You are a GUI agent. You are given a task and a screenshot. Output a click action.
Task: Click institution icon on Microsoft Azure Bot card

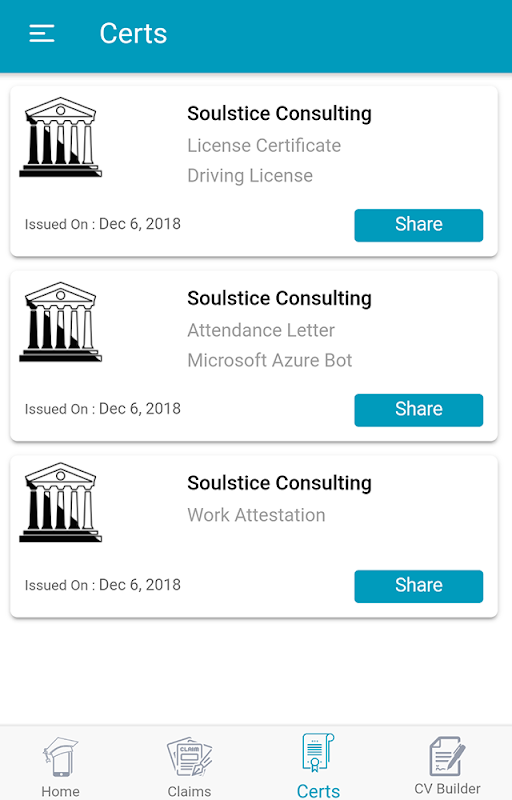tap(61, 322)
